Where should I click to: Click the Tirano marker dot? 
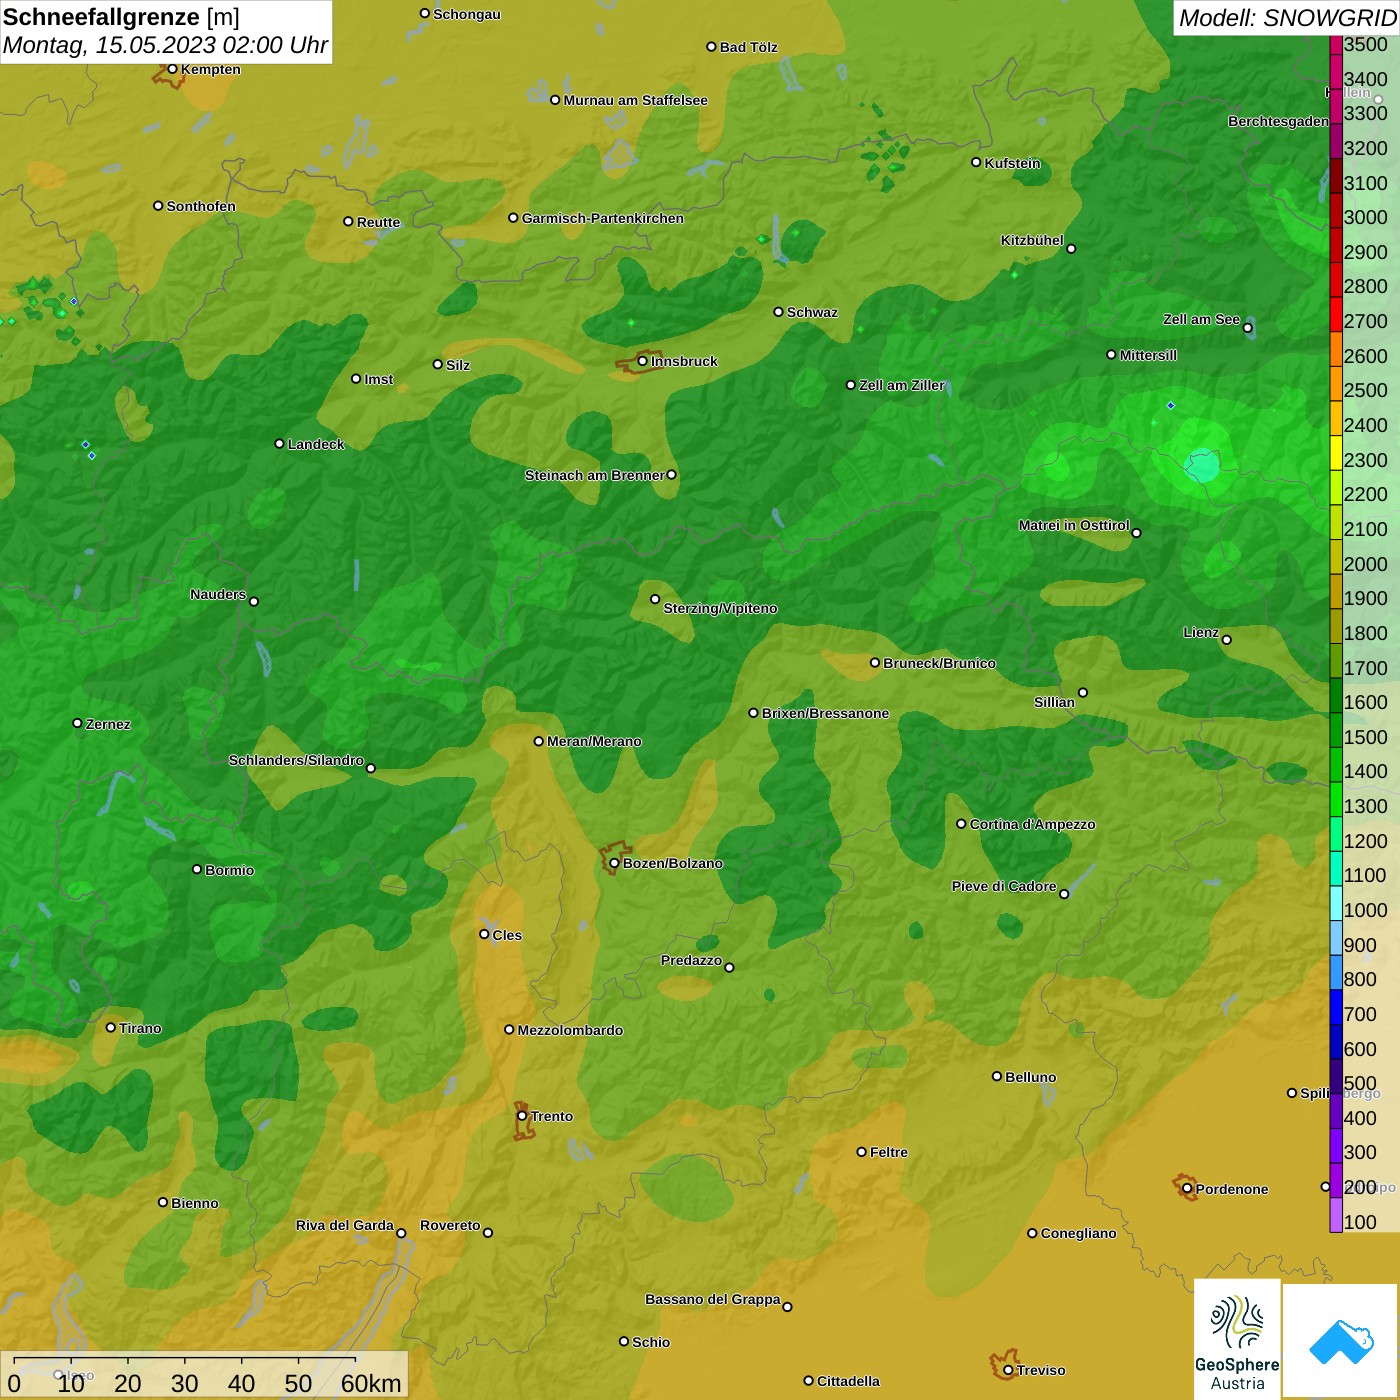(x=111, y=1027)
